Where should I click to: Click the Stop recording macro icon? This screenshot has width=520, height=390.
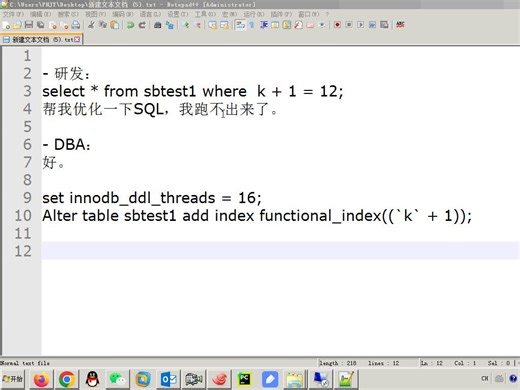pyautogui.click(x=349, y=25)
